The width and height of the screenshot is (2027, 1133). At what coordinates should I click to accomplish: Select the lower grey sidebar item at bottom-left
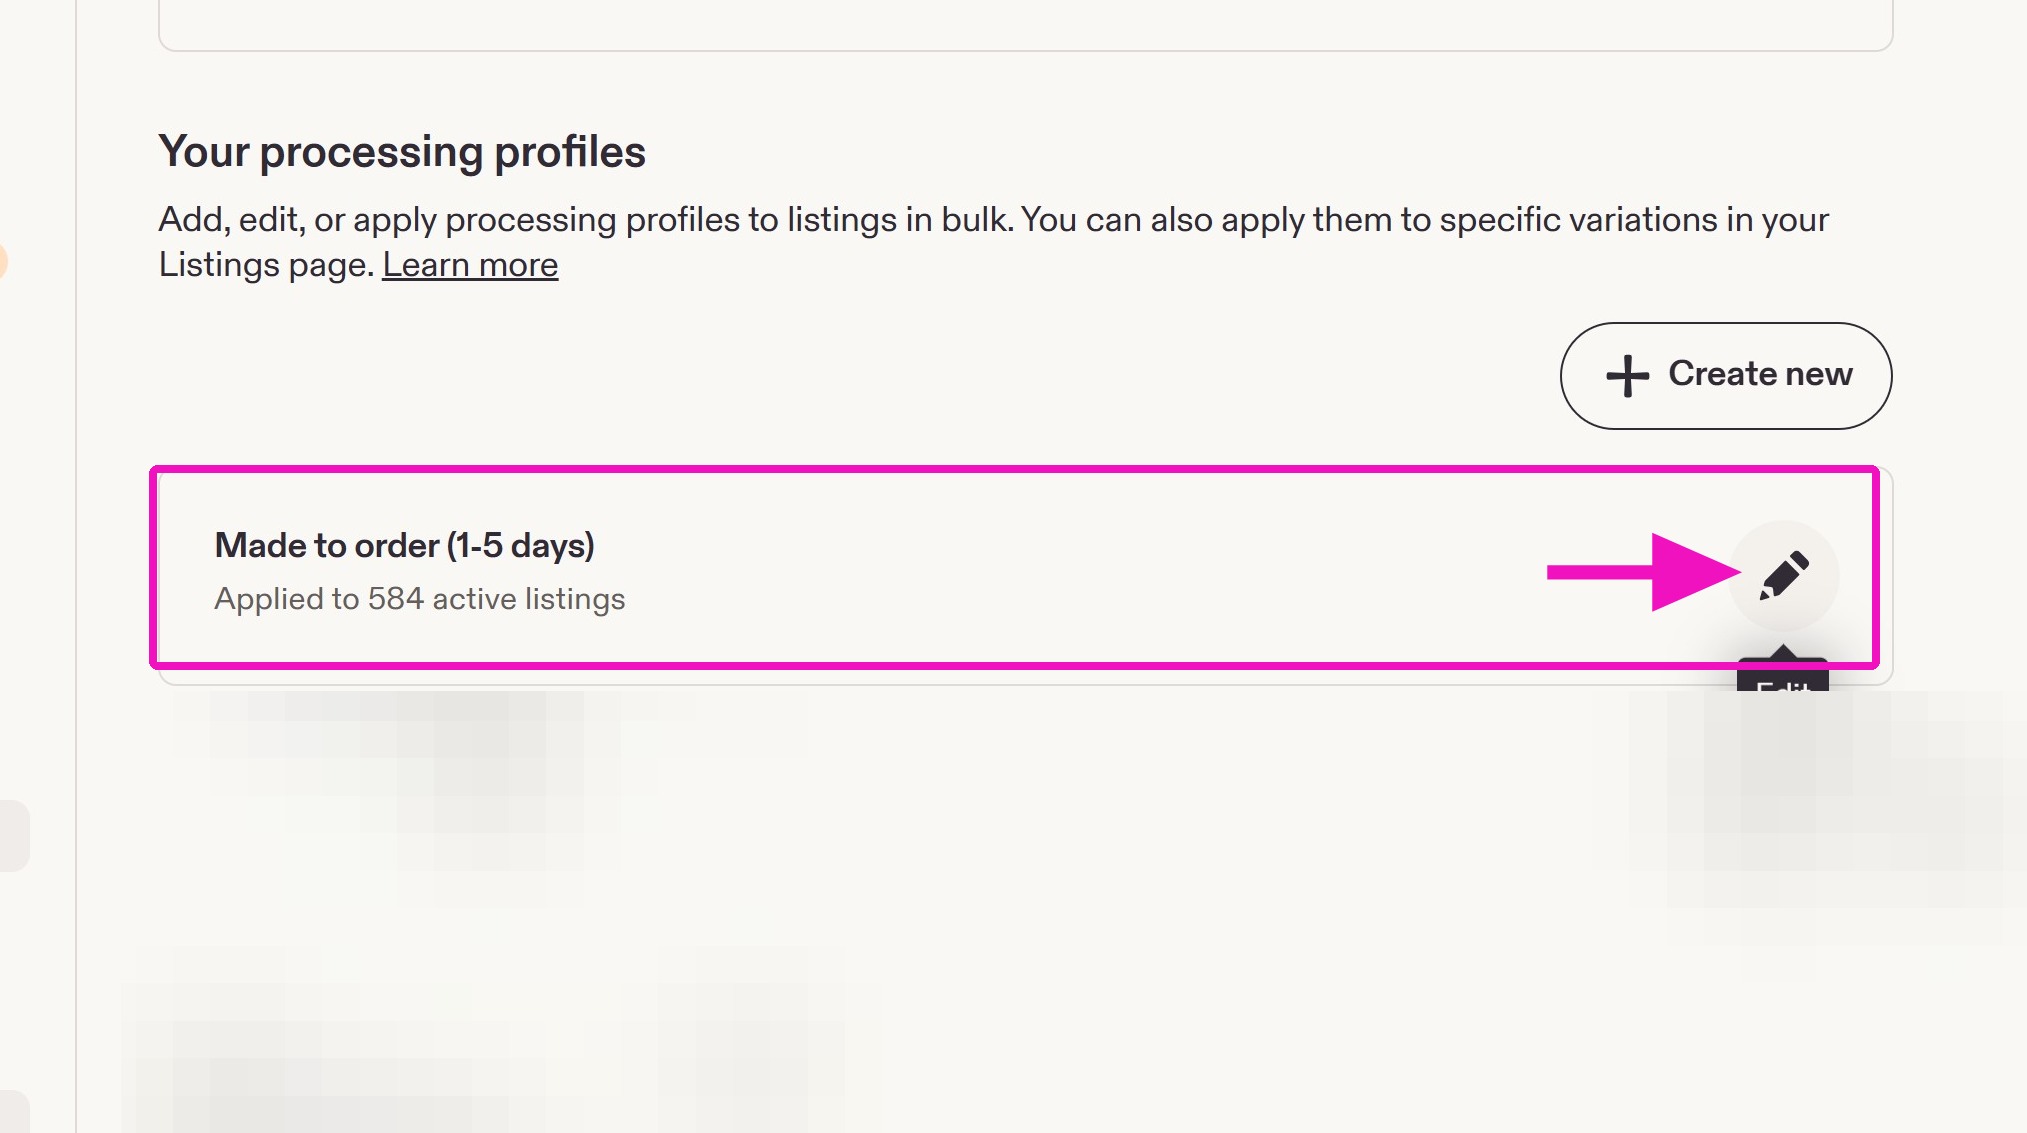click(13, 1111)
